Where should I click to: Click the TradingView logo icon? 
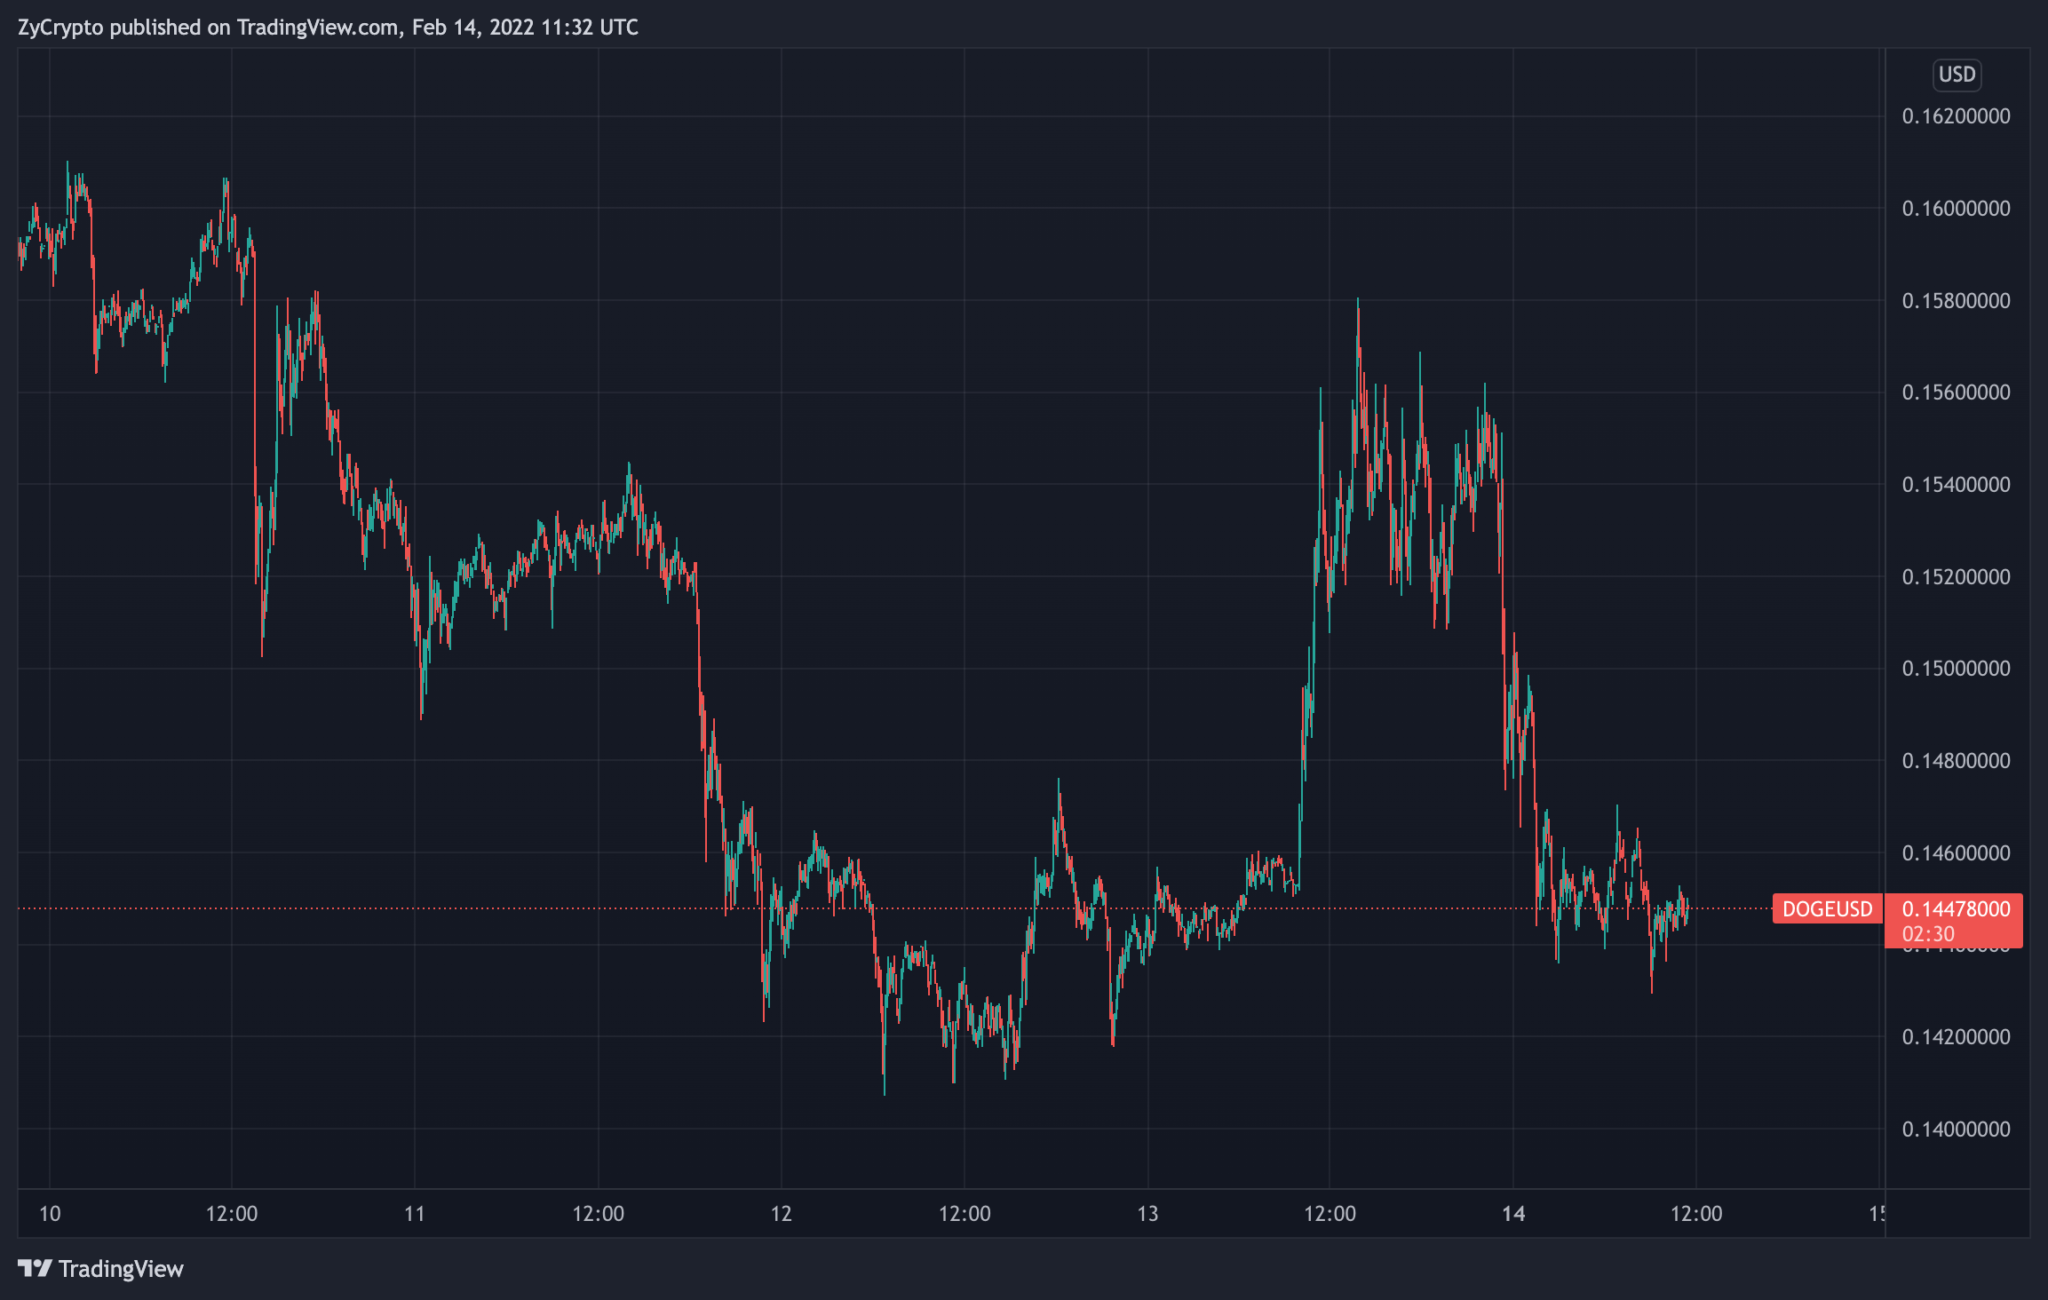(35, 1268)
